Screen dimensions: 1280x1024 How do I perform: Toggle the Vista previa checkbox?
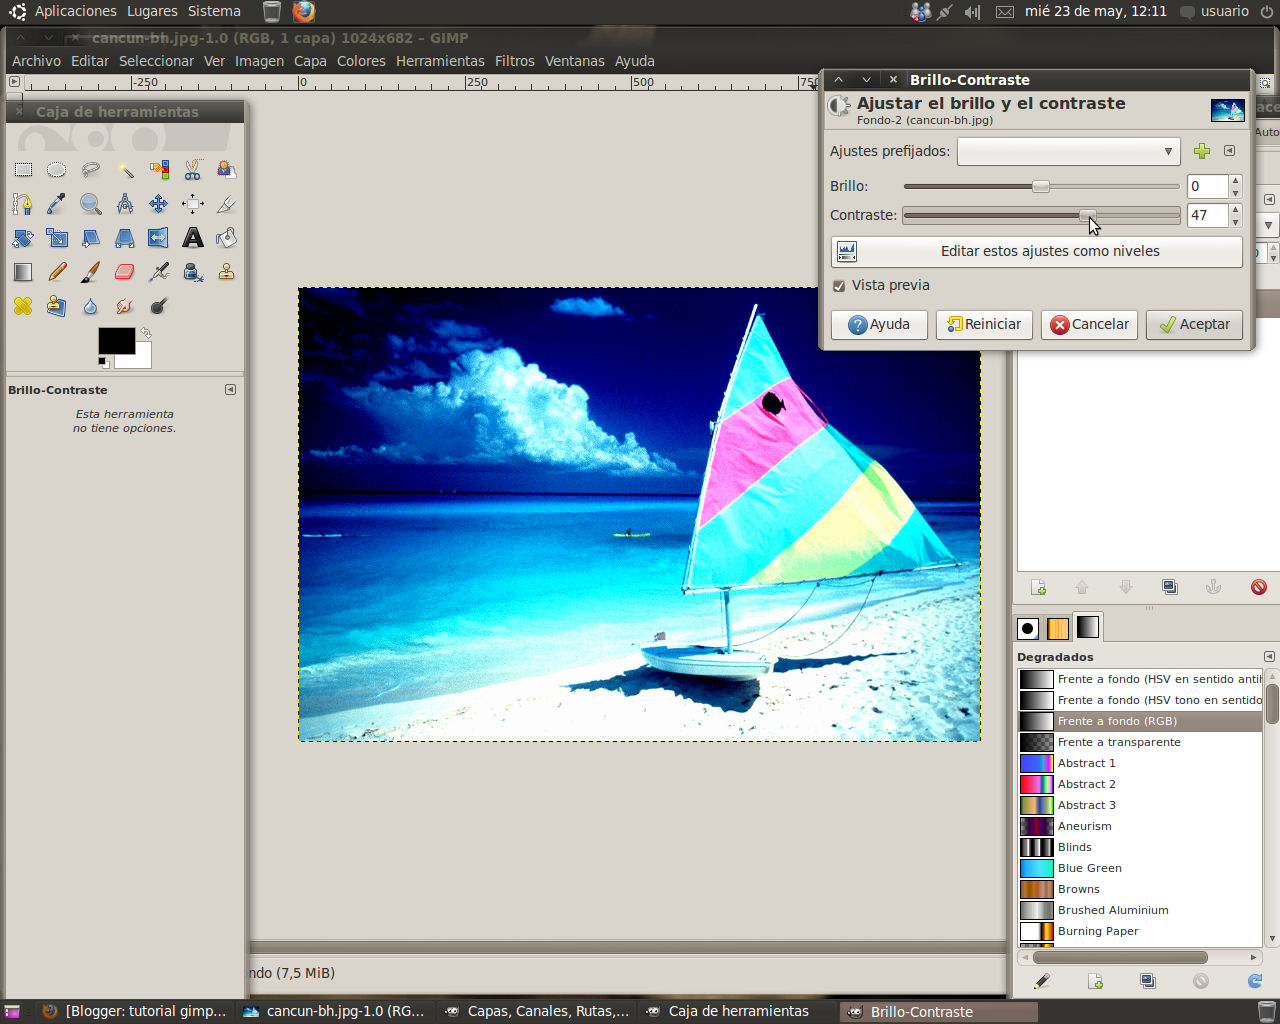coord(839,285)
